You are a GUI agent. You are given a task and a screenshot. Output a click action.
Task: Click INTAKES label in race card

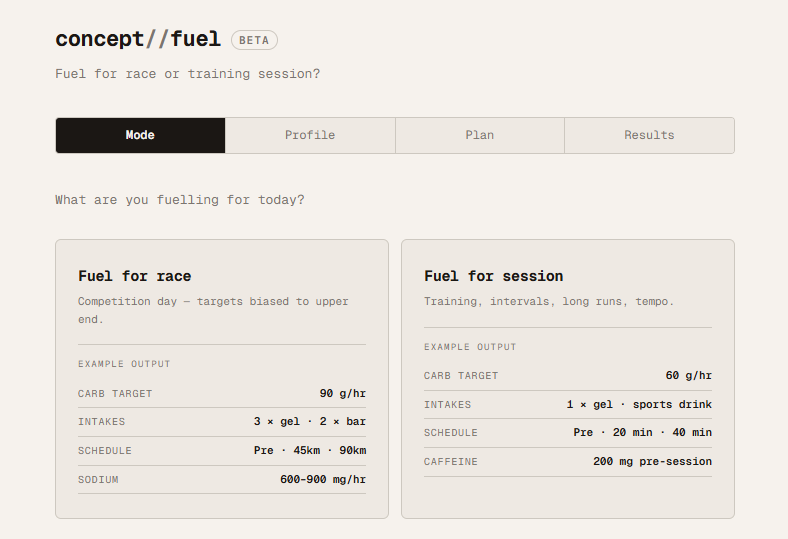(102, 422)
